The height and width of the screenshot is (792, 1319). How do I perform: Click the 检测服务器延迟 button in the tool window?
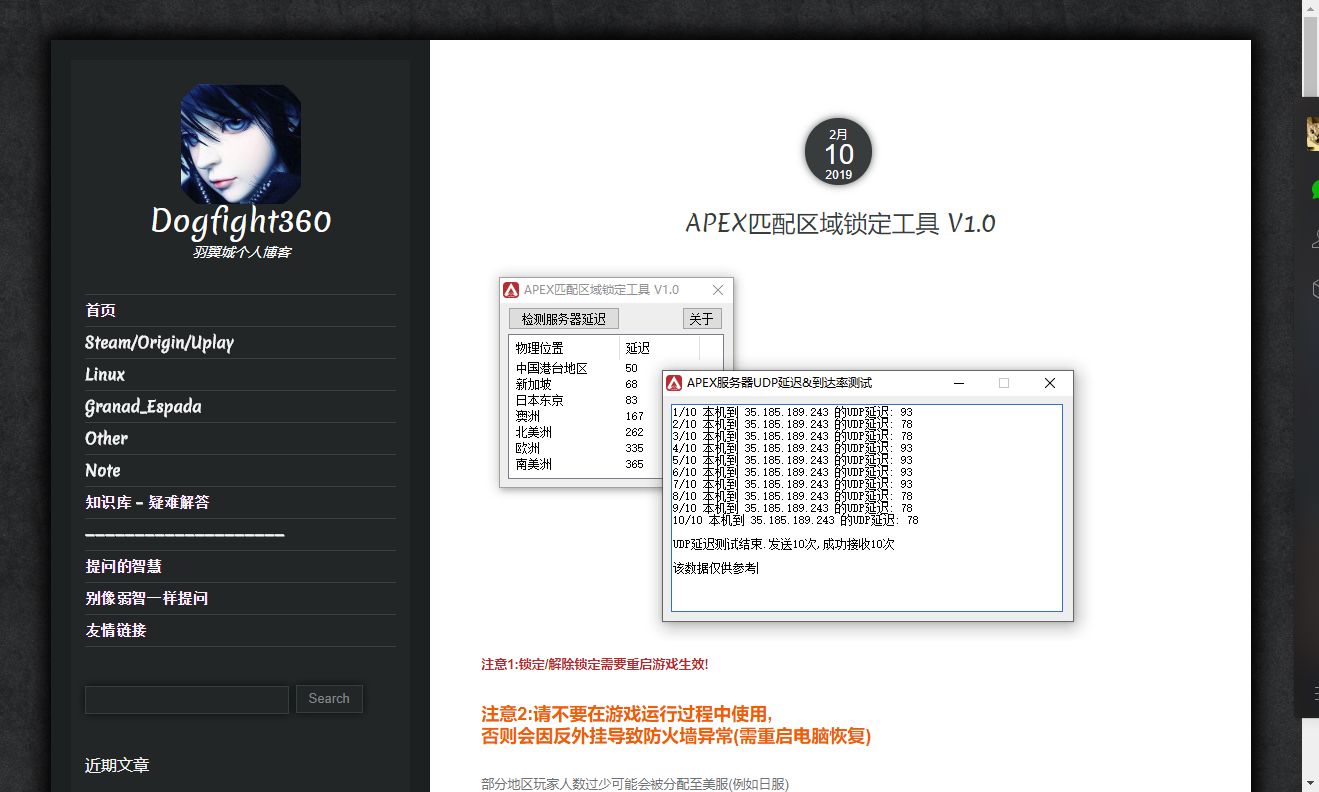564,319
